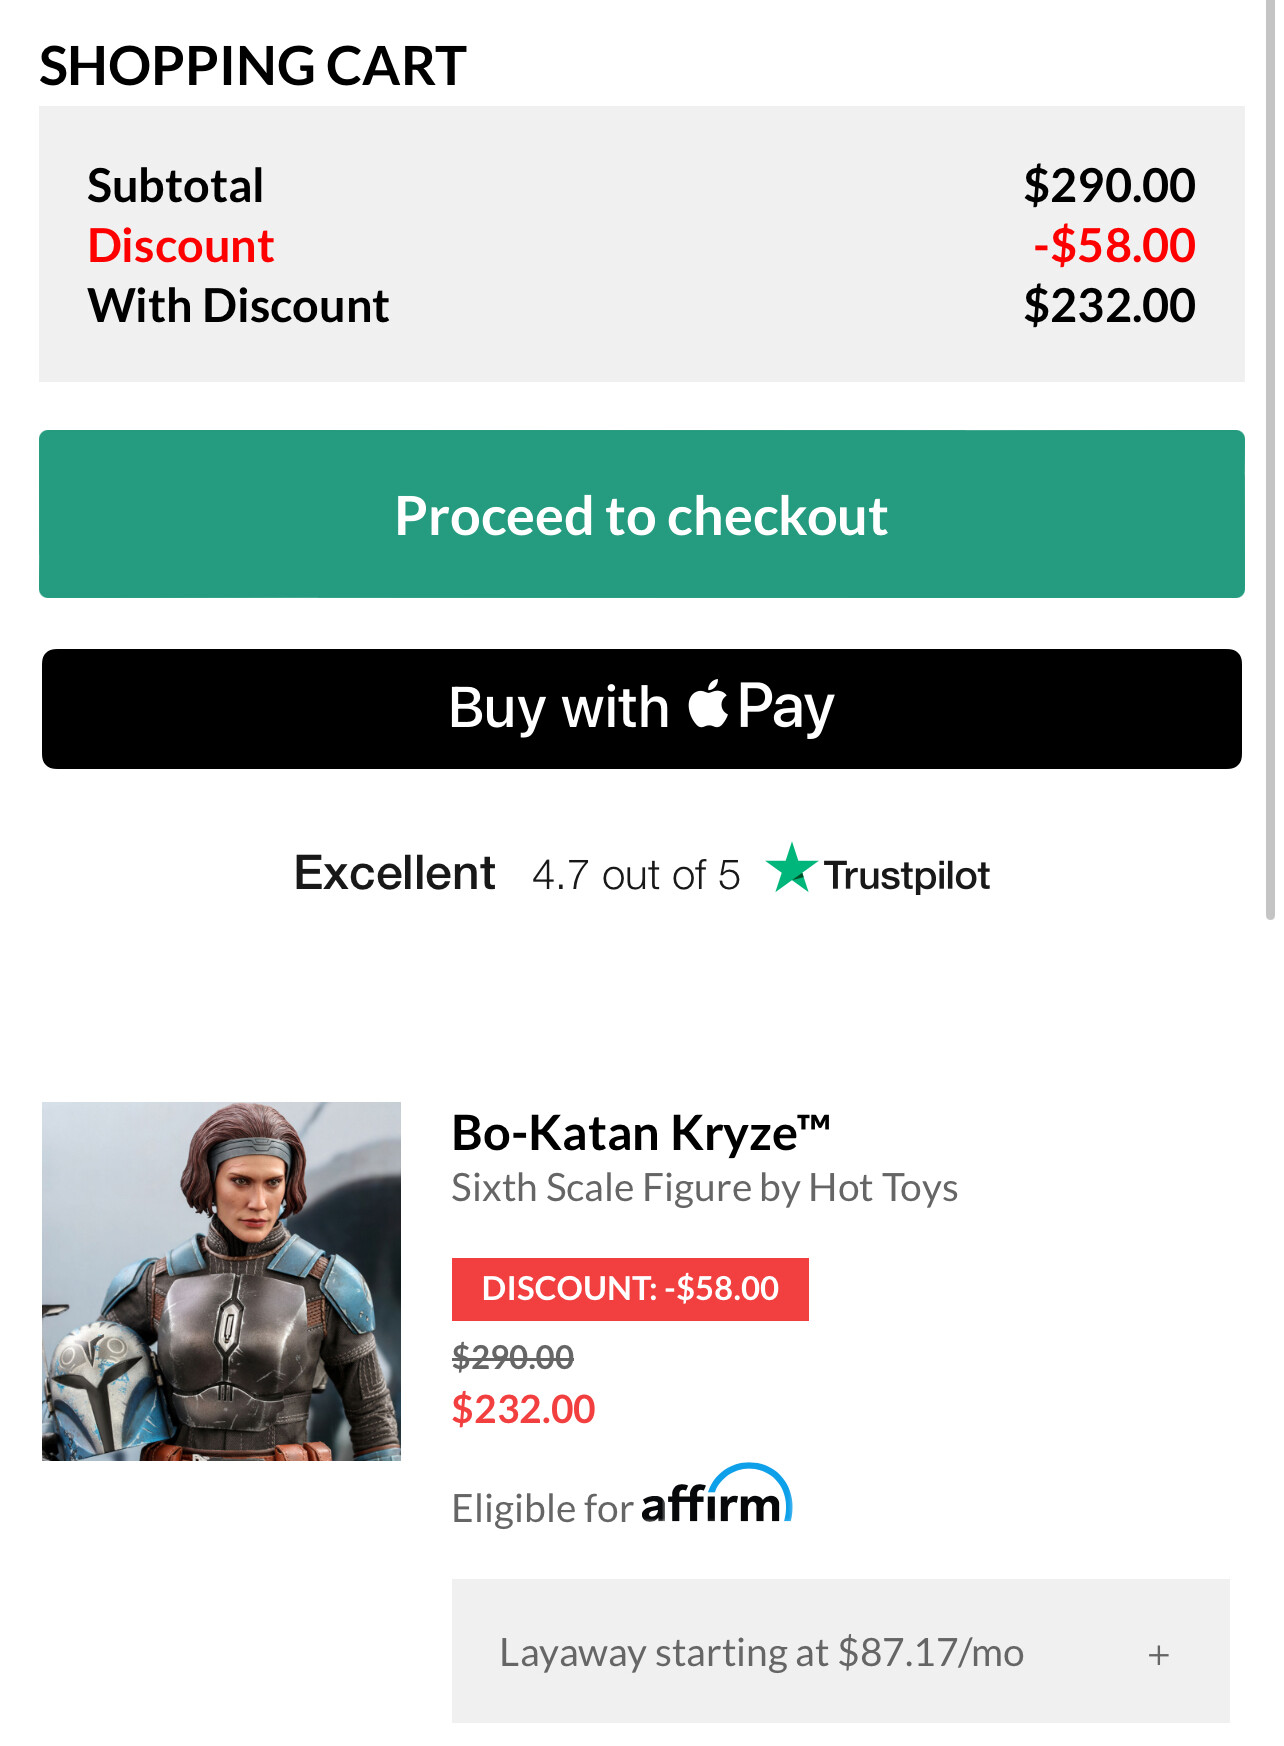The height and width of the screenshot is (1746, 1284).
Task: Click the Excellent rating text
Action: pyautogui.click(x=395, y=873)
